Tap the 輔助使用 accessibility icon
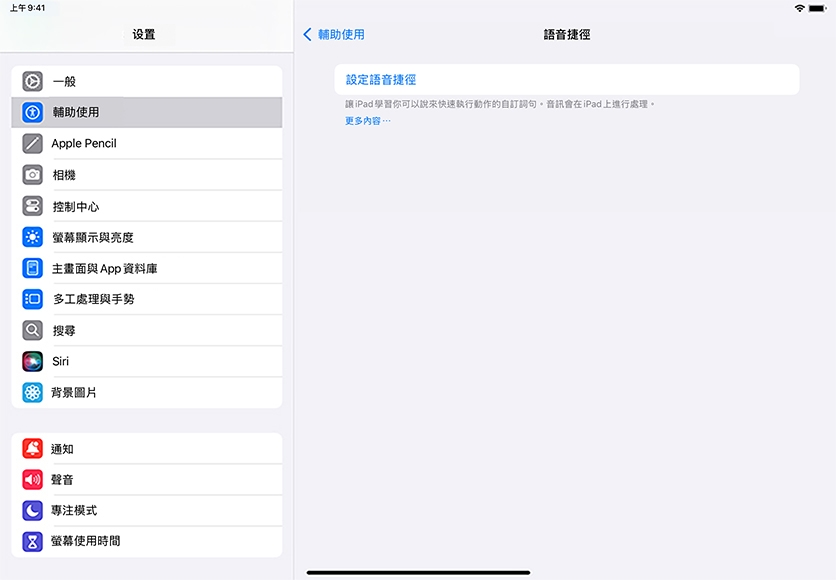This screenshot has height=580, width=836. click(x=33, y=113)
